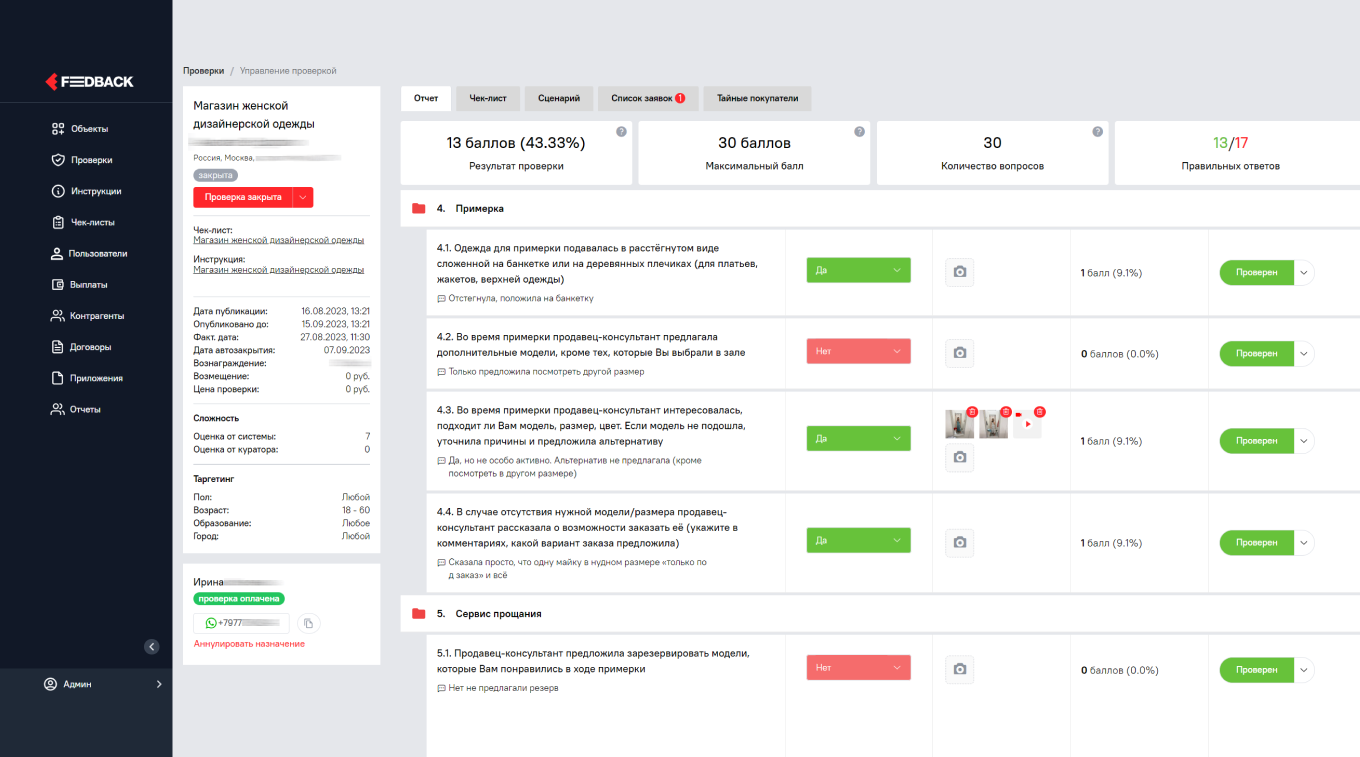Open Объекты section in sidebar
Viewport: 1360px width, 757px height.
(88, 129)
